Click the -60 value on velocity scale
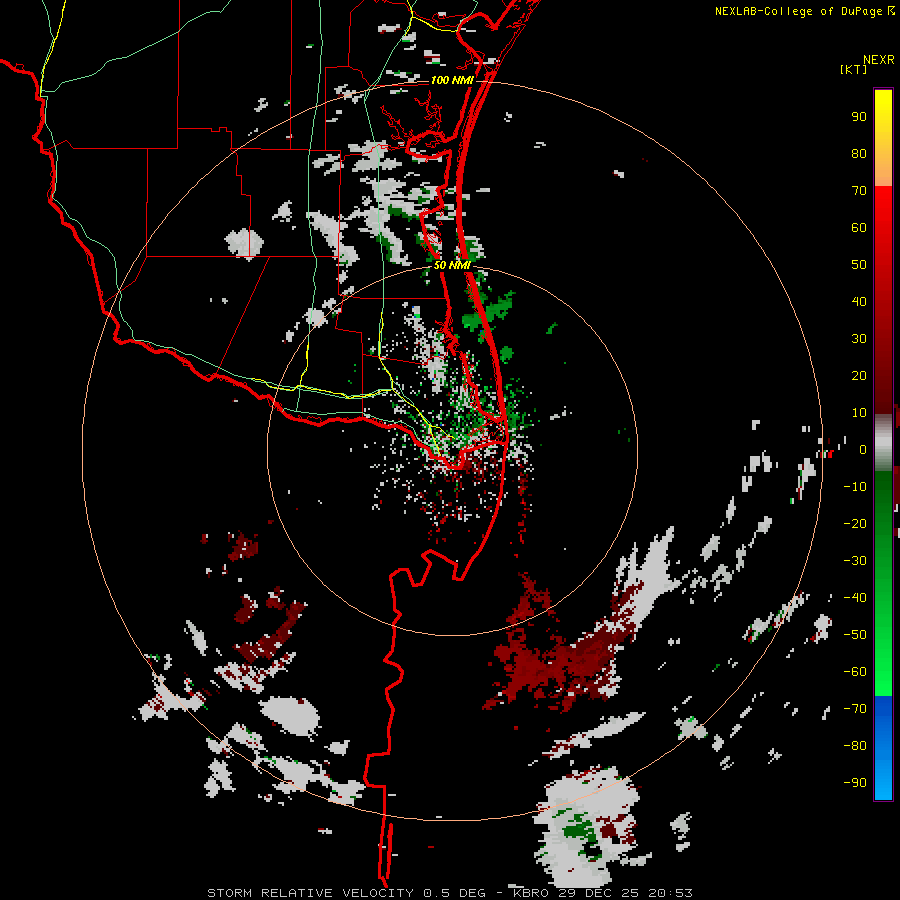900x900 pixels. 855,672
